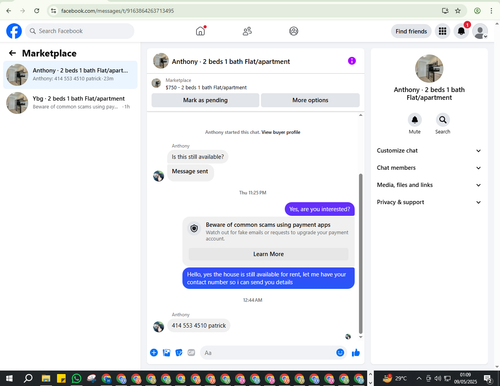Expand Customize chat section
The width and height of the screenshot is (500, 386).
pos(429,151)
